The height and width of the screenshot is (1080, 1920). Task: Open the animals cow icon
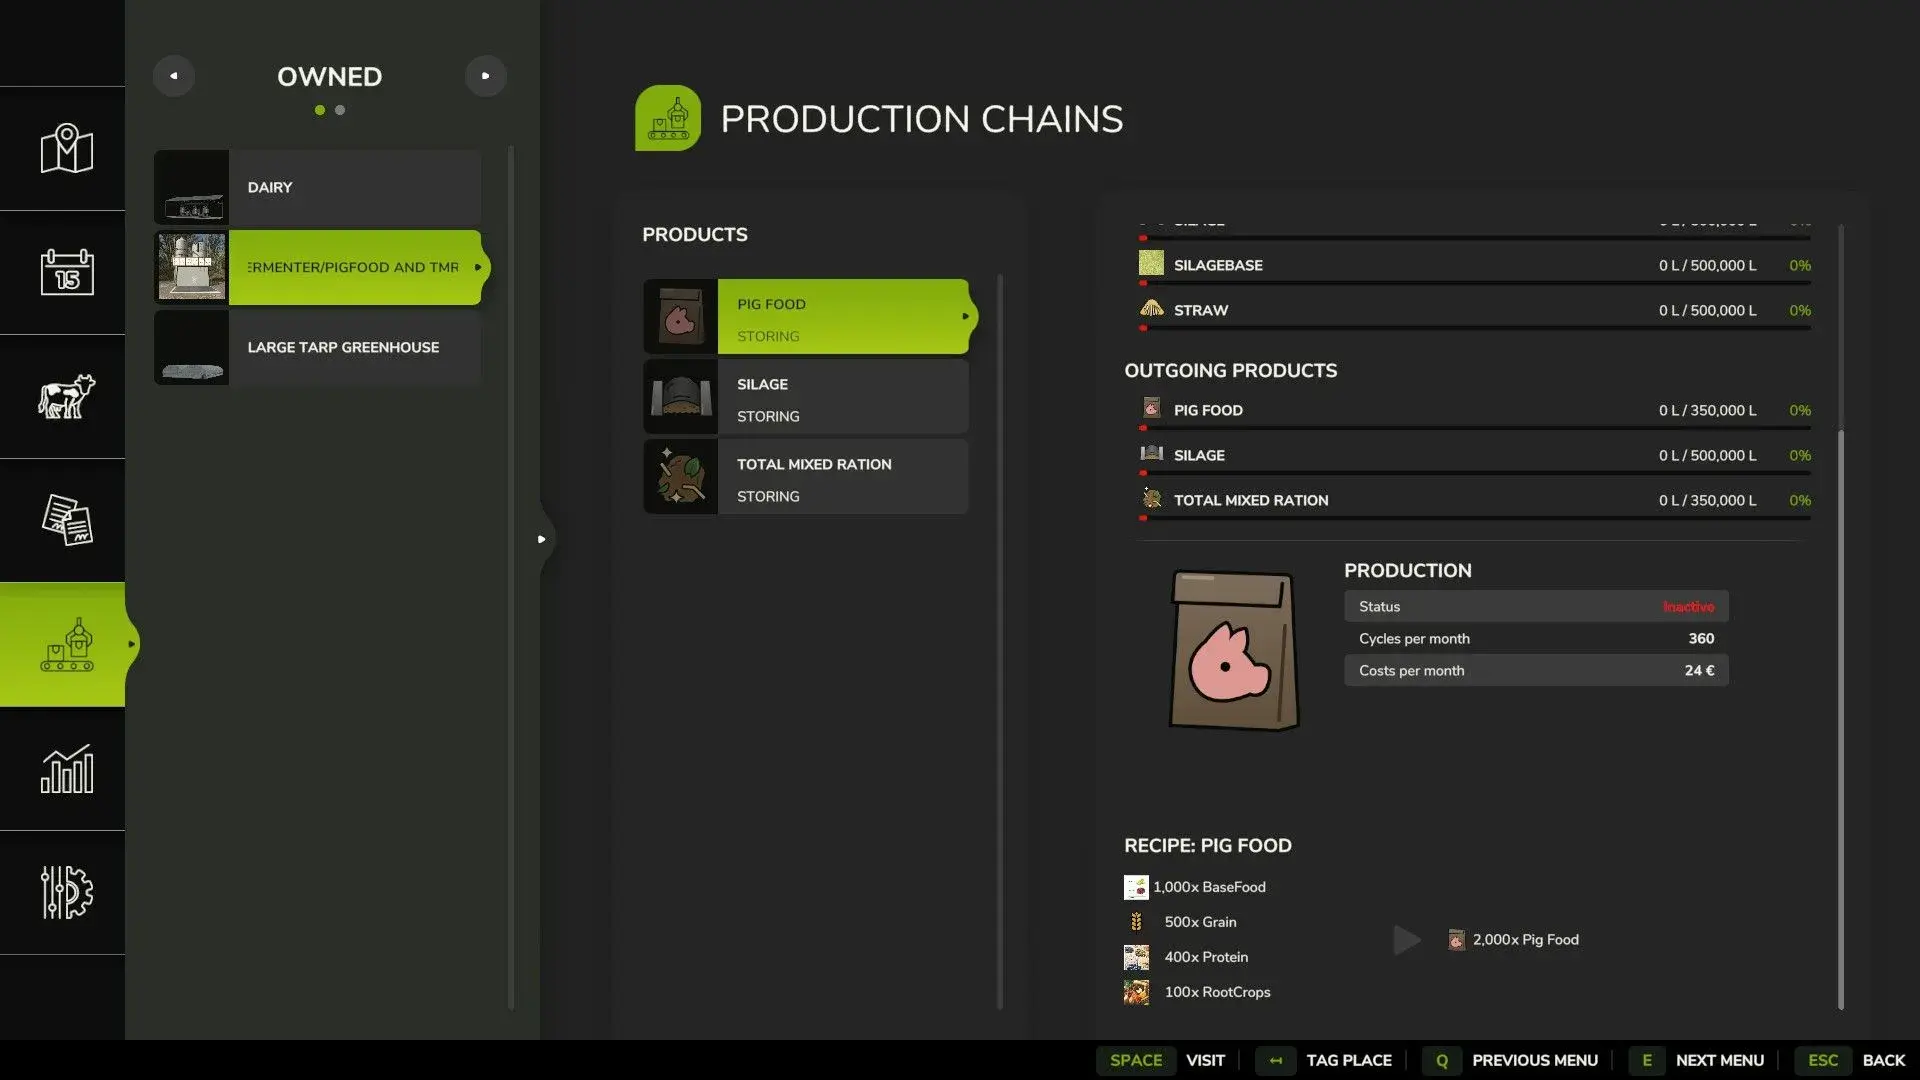coord(66,396)
